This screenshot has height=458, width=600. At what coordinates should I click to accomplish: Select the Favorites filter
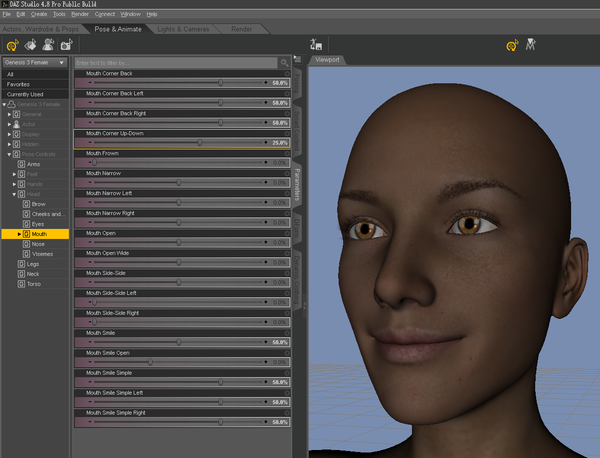coord(18,84)
